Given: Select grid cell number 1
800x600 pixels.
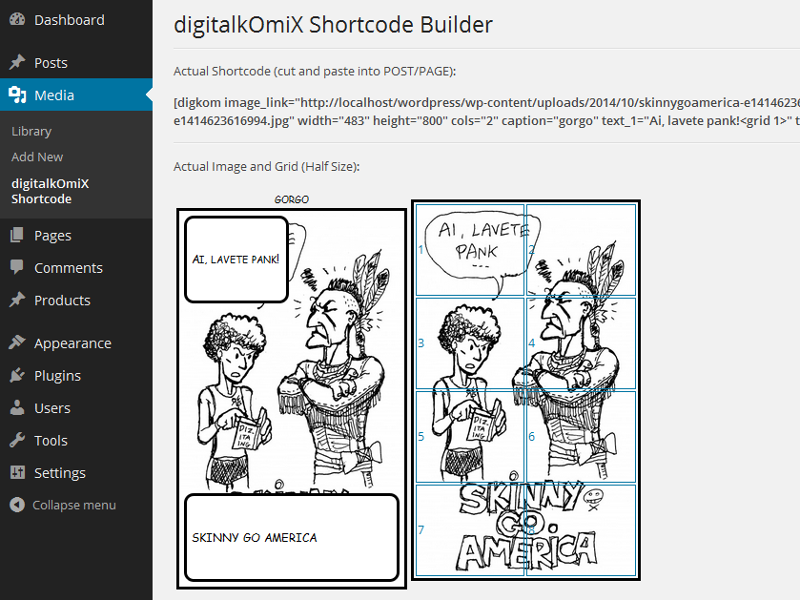Looking at the screenshot, I should pos(470,249).
